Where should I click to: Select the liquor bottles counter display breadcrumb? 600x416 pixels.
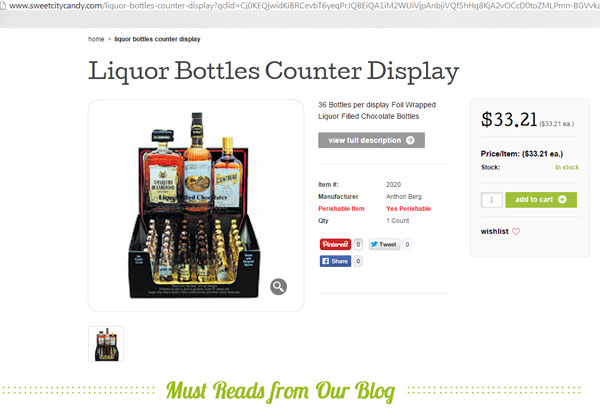pyautogui.click(x=157, y=39)
